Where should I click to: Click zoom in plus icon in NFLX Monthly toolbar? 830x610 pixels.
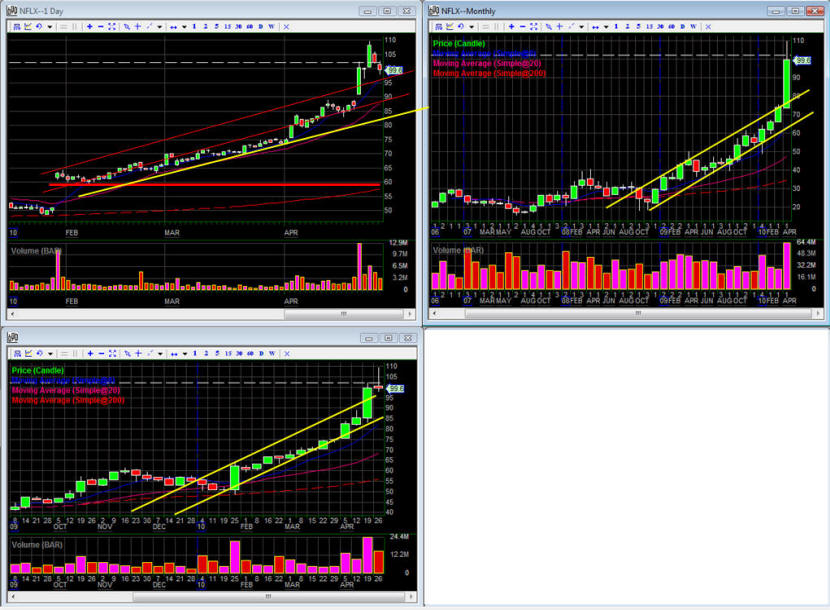[511, 26]
